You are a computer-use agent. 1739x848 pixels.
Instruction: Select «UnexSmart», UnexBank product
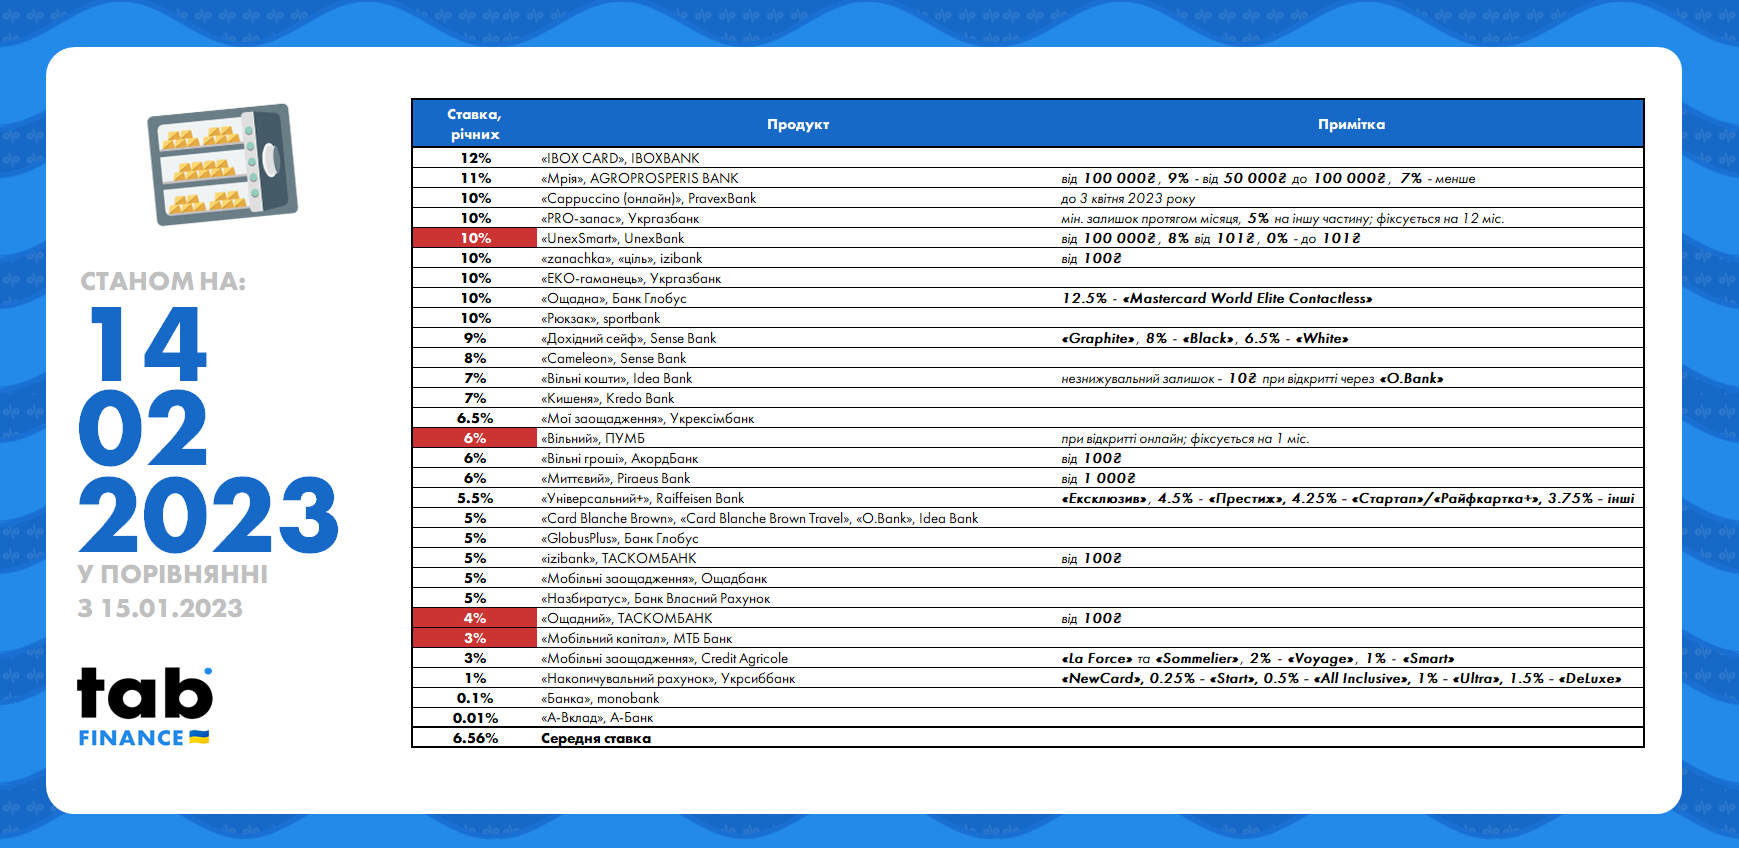[x=613, y=238]
